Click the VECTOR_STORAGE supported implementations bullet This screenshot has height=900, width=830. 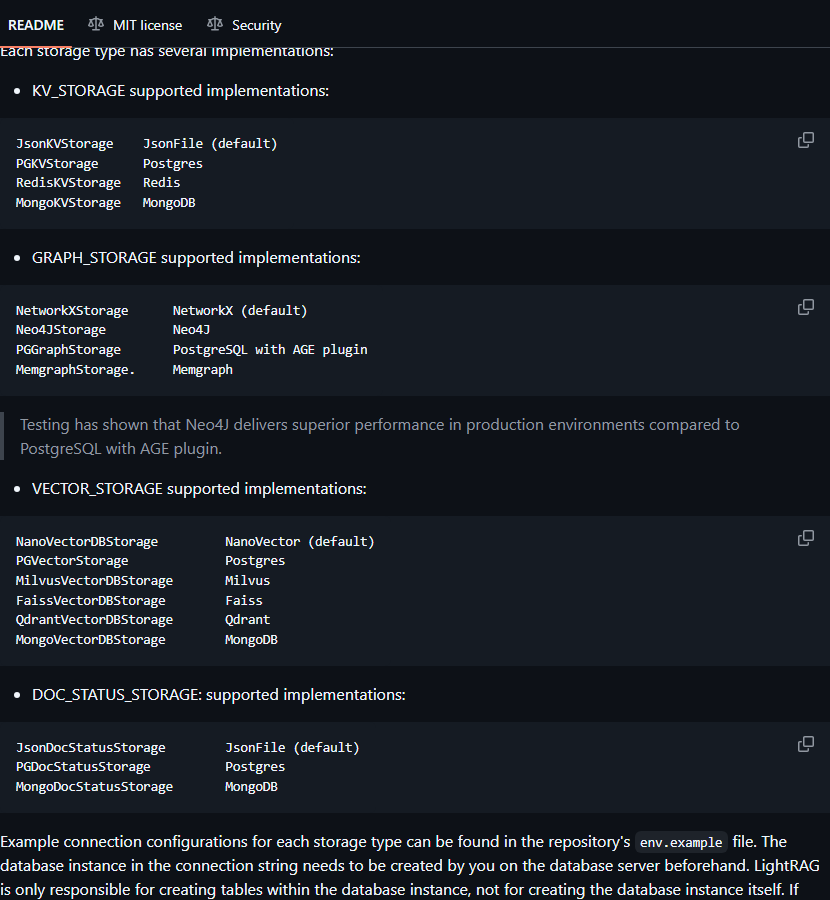click(199, 489)
